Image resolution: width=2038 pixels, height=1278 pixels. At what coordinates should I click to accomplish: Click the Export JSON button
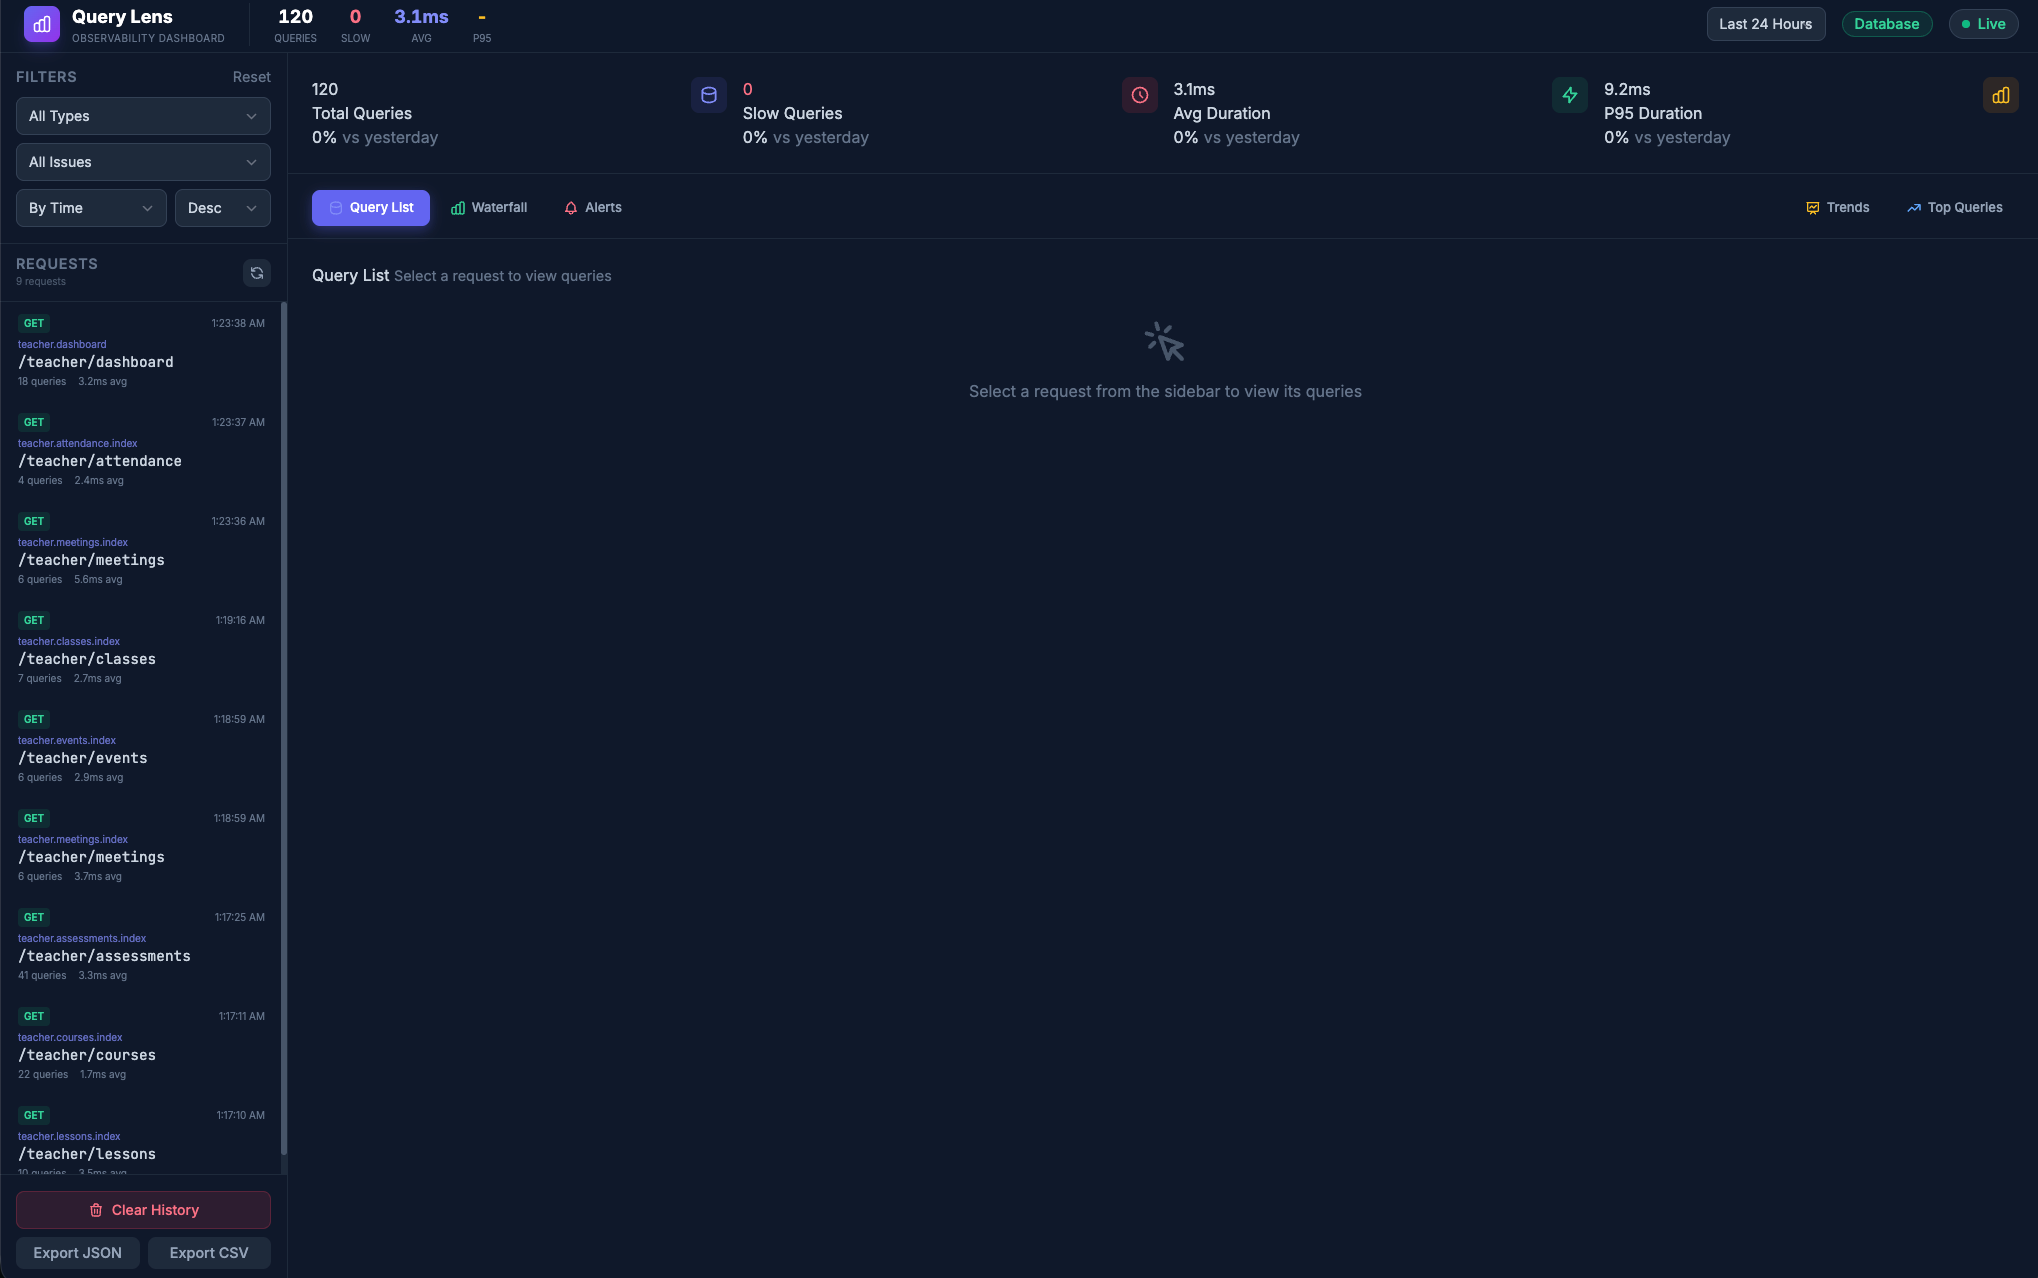(77, 1252)
